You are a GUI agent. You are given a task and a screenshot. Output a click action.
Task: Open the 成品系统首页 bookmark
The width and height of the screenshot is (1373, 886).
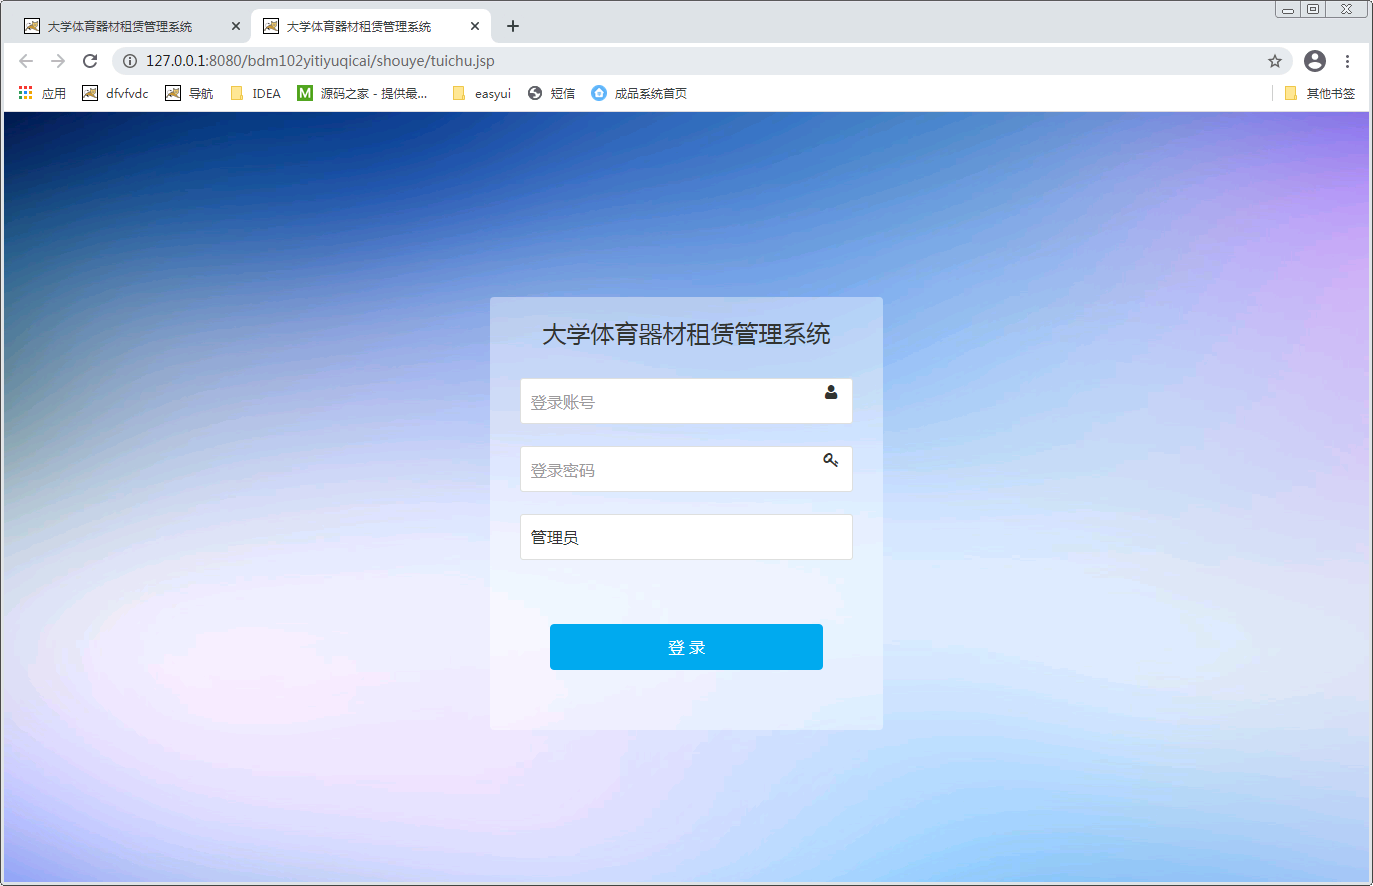[x=639, y=93]
